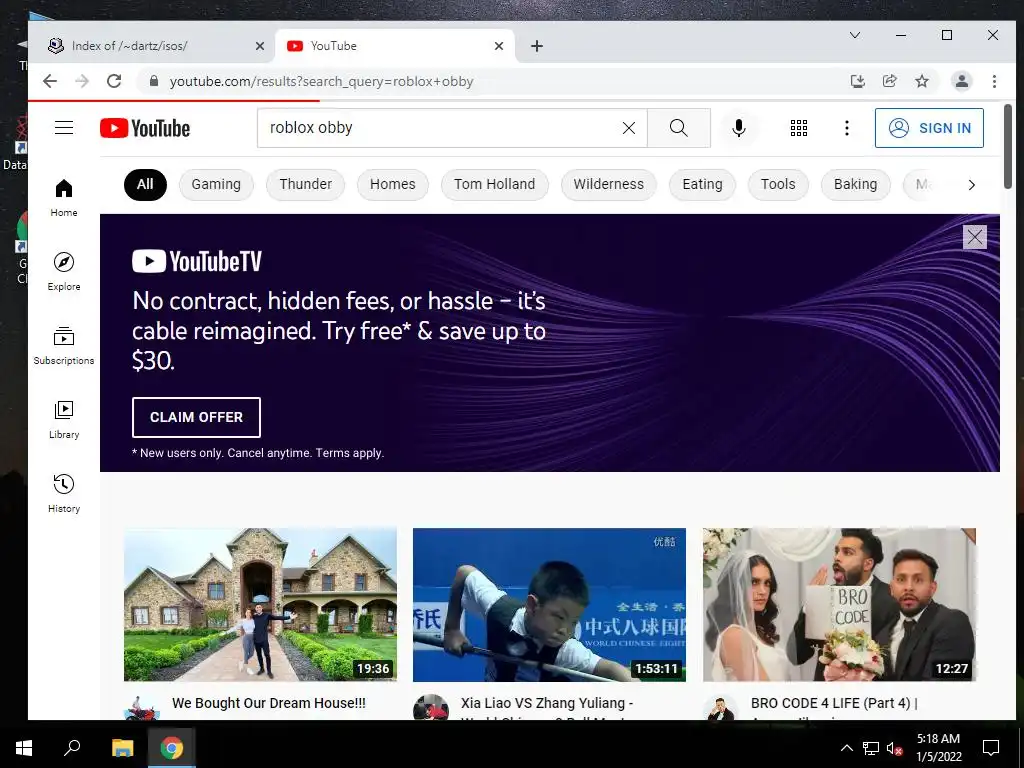View site lock information icon
Viewport: 1024px width, 768px height.
pyautogui.click(x=154, y=81)
